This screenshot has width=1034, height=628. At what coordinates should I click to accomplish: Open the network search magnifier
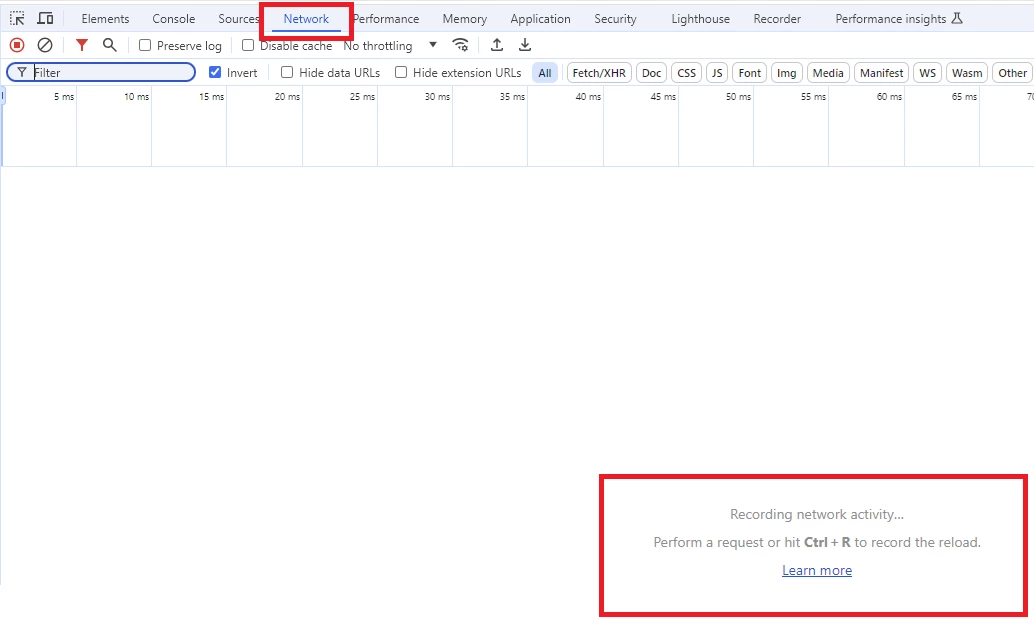tap(109, 45)
